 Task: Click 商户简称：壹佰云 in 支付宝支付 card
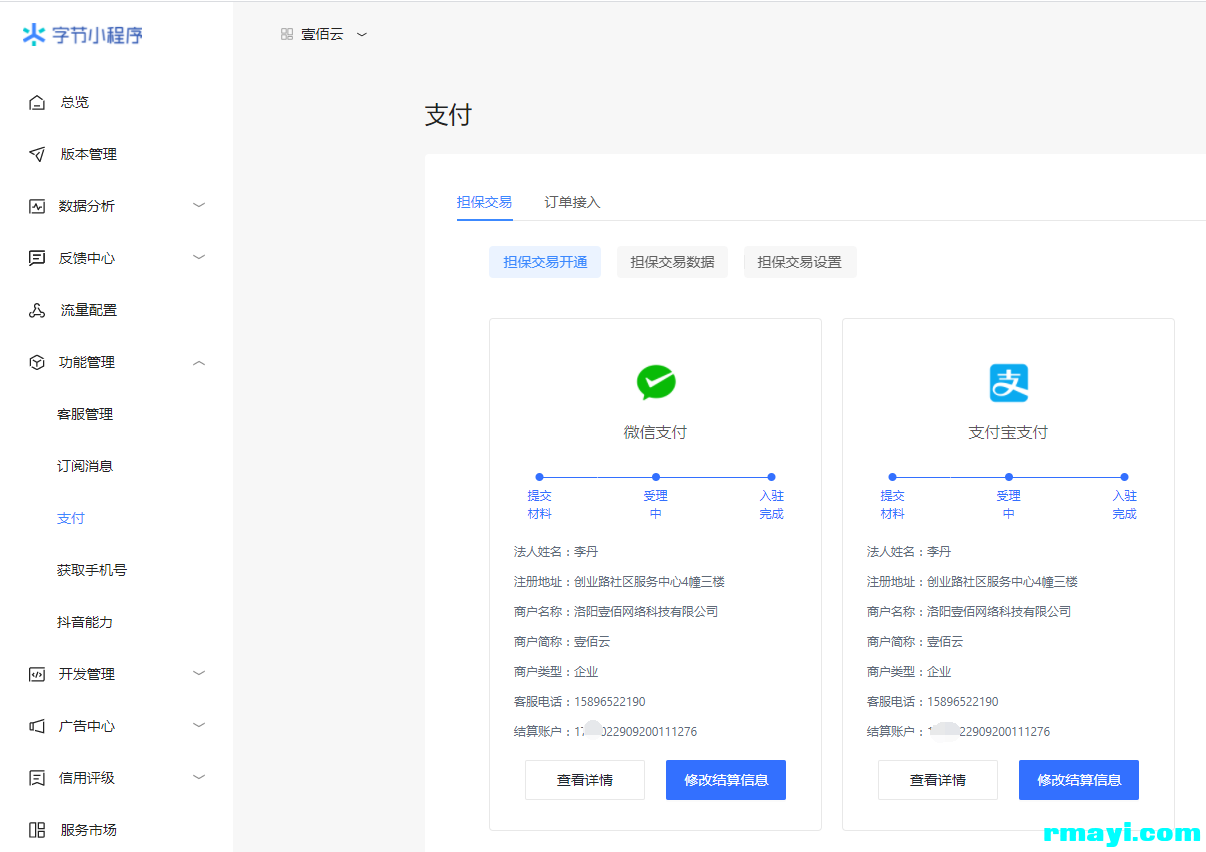tap(915, 641)
